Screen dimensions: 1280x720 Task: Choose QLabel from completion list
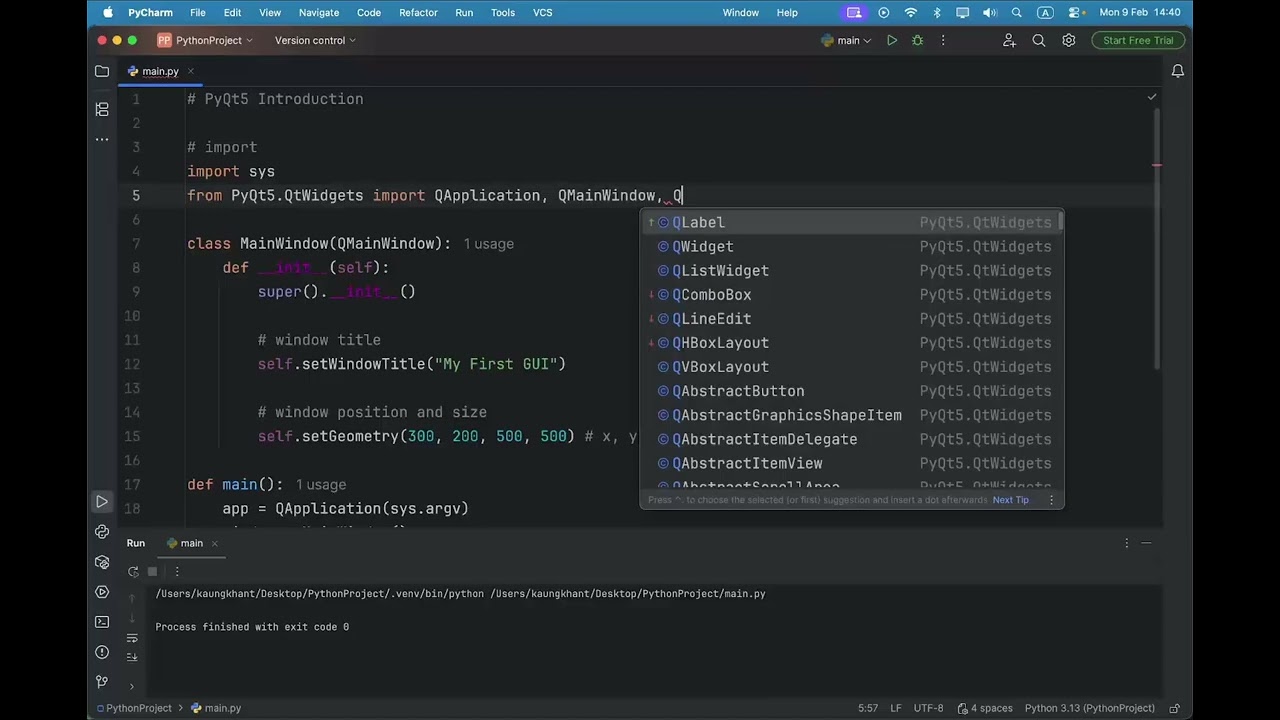pos(850,222)
